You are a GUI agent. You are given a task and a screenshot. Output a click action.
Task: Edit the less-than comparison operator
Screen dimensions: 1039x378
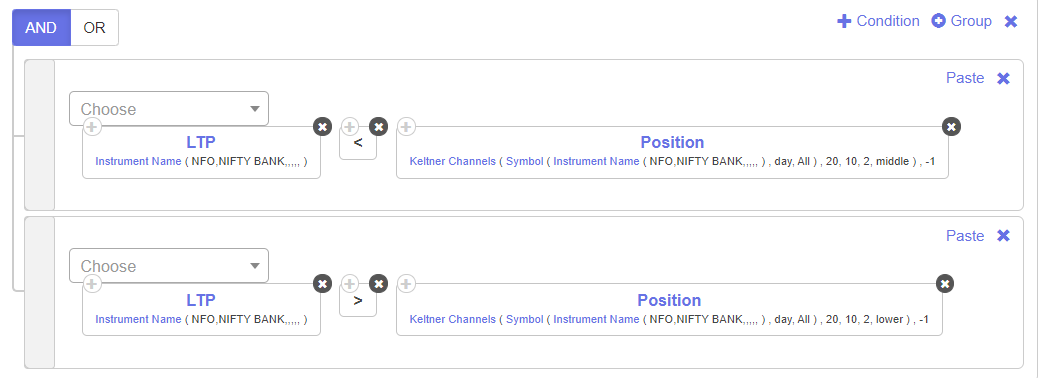click(358, 143)
